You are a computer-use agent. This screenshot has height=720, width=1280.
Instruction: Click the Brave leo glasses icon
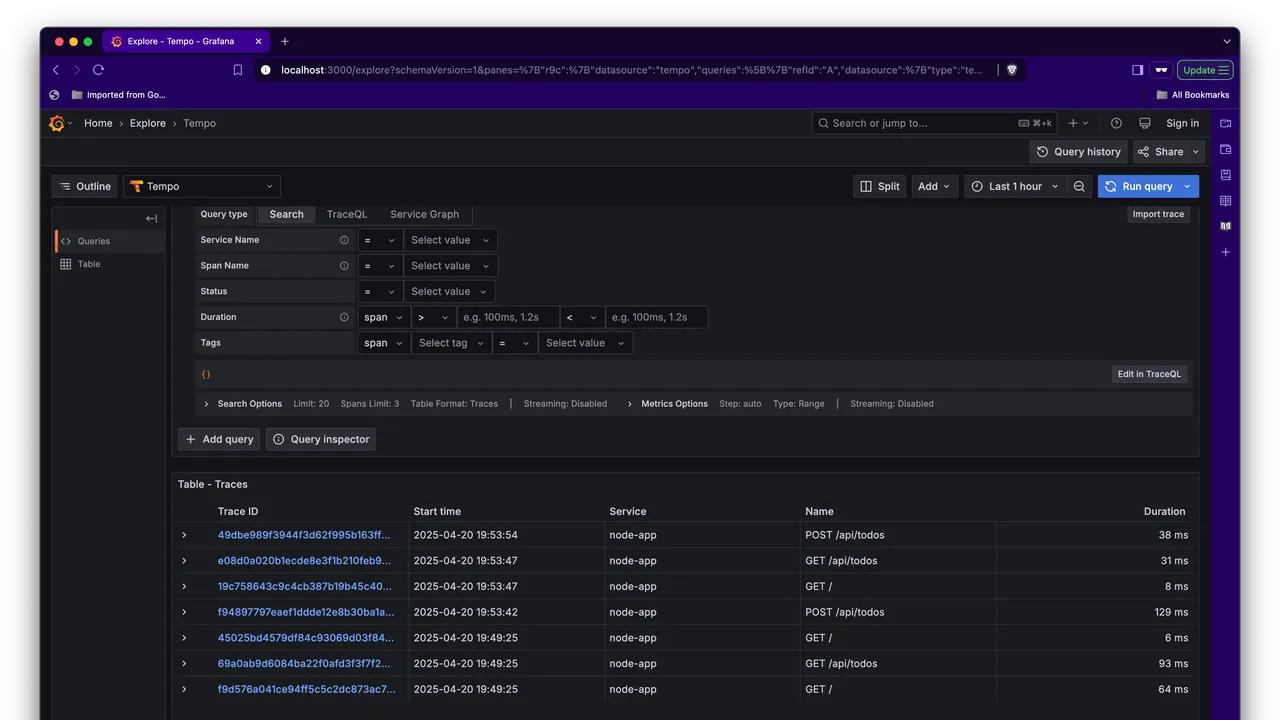click(x=1161, y=70)
